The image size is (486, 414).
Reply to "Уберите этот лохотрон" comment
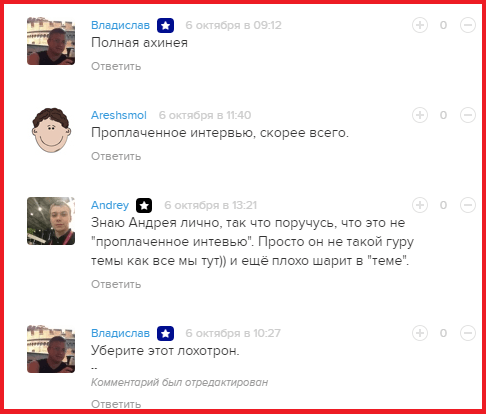[x=116, y=404]
